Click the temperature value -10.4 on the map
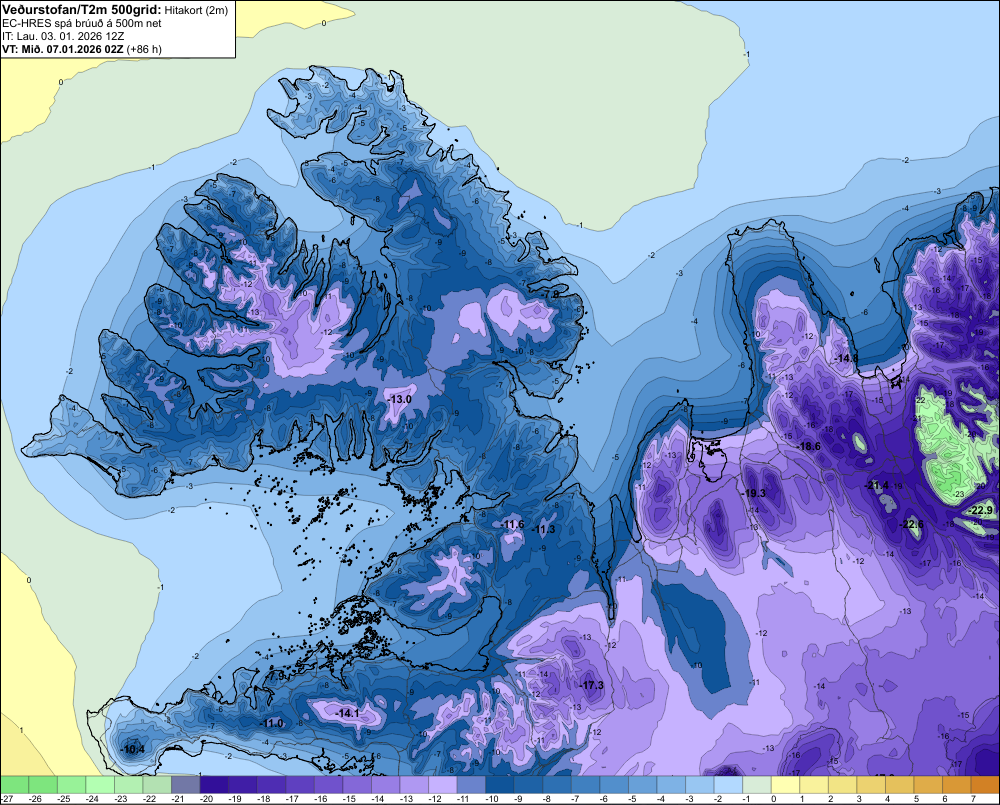Image resolution: width=1000 pixels, height=805 pixels. [133, 750]
